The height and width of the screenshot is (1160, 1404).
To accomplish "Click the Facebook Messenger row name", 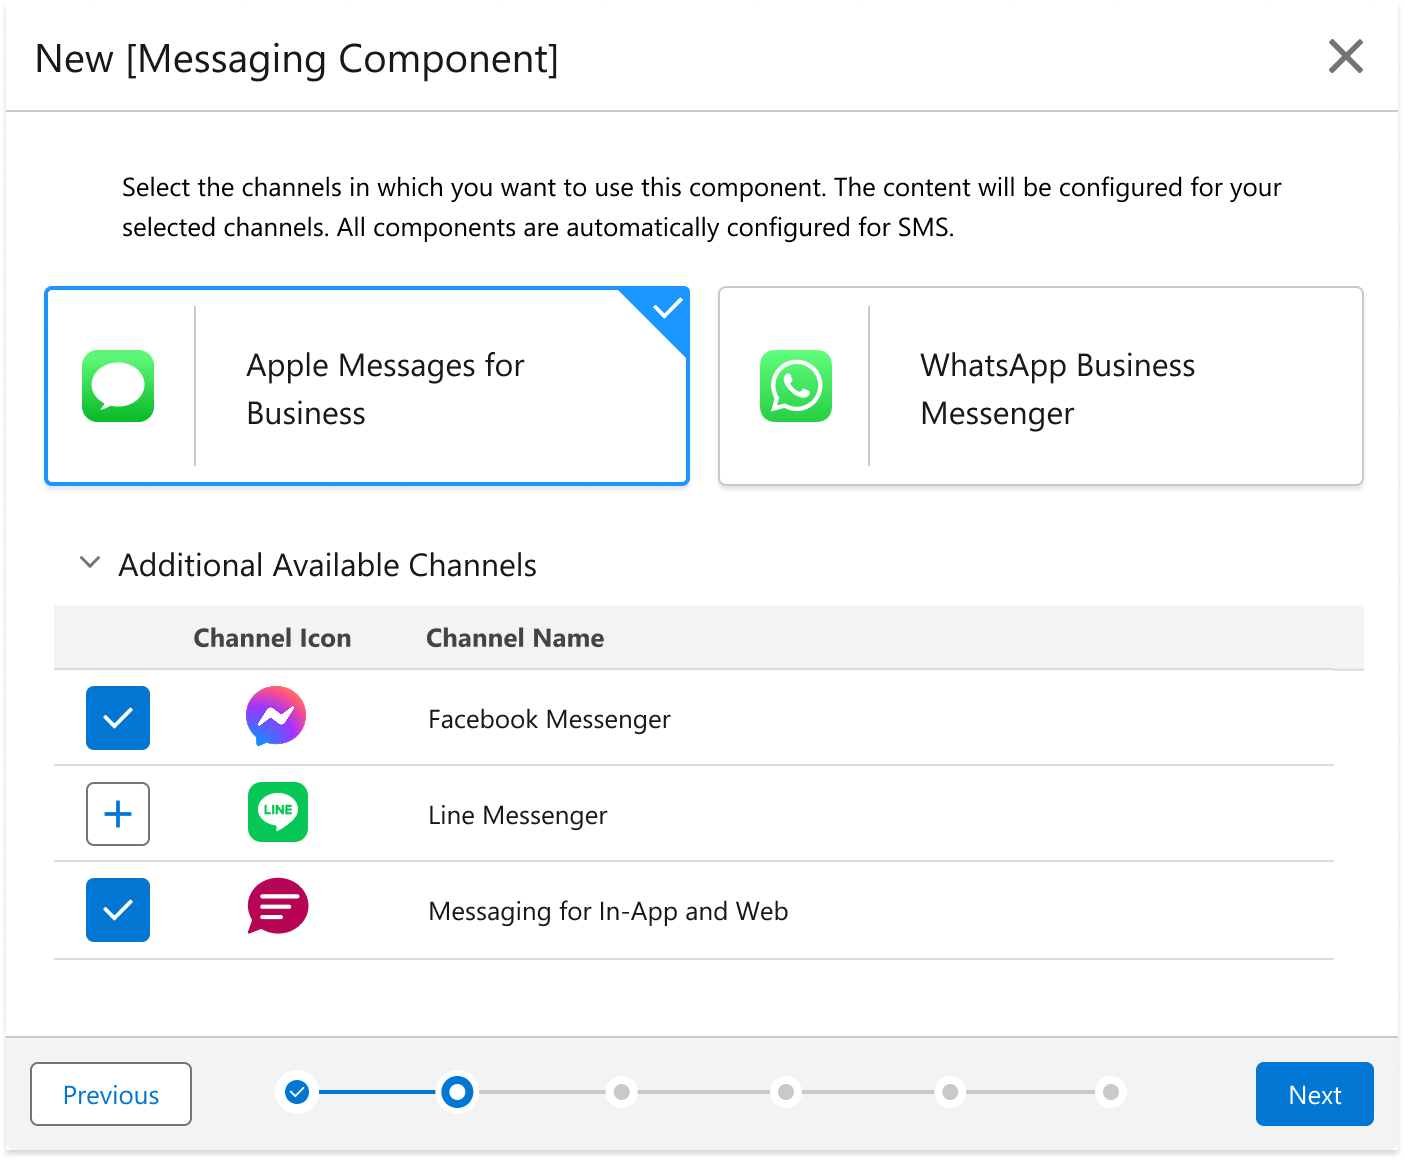I will pos(549,719).
